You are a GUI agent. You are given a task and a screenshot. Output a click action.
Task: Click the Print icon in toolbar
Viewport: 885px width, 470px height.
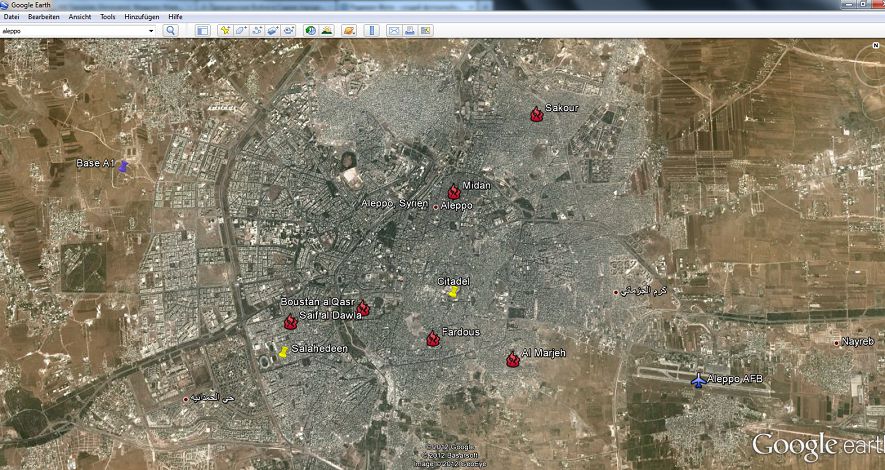pyautogui.click(x=410, y=30)
